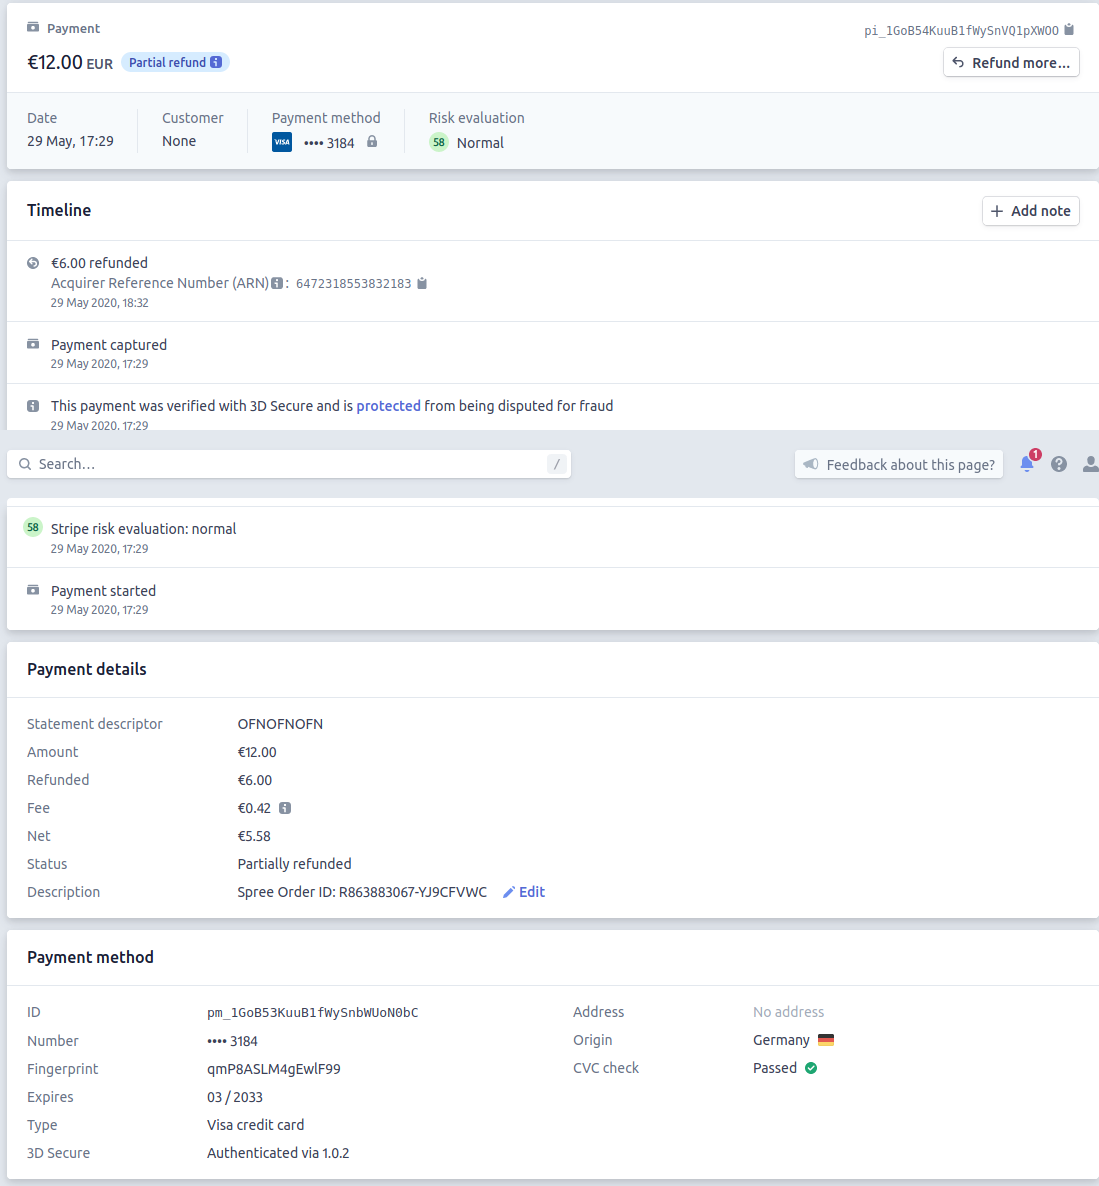Viewport: 1099px width, 1186px height.
Task: Click the Partial refund info icon
Action: coord(216,62)
